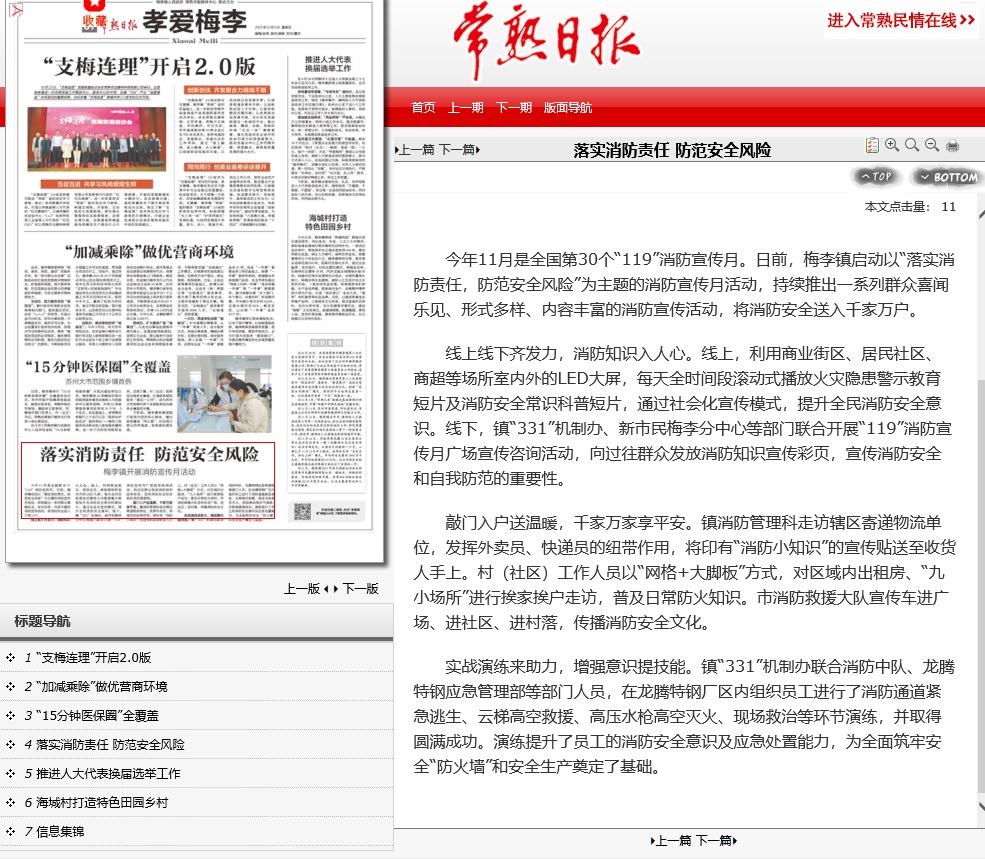Click the 推进人大代表换届选举工作 column on the page image
Image resolution: width=985 pixels, height=859 pixels.
[328, 129]
